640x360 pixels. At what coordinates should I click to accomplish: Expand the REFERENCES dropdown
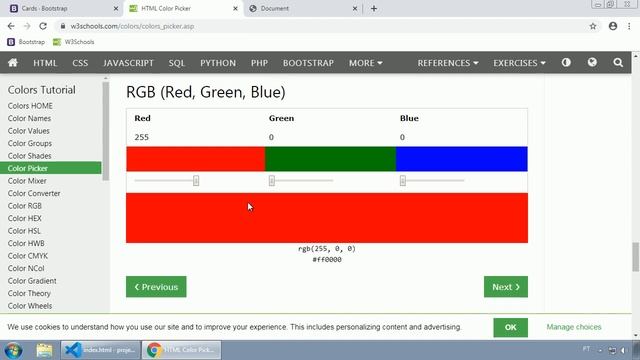[x=448, y=63]
